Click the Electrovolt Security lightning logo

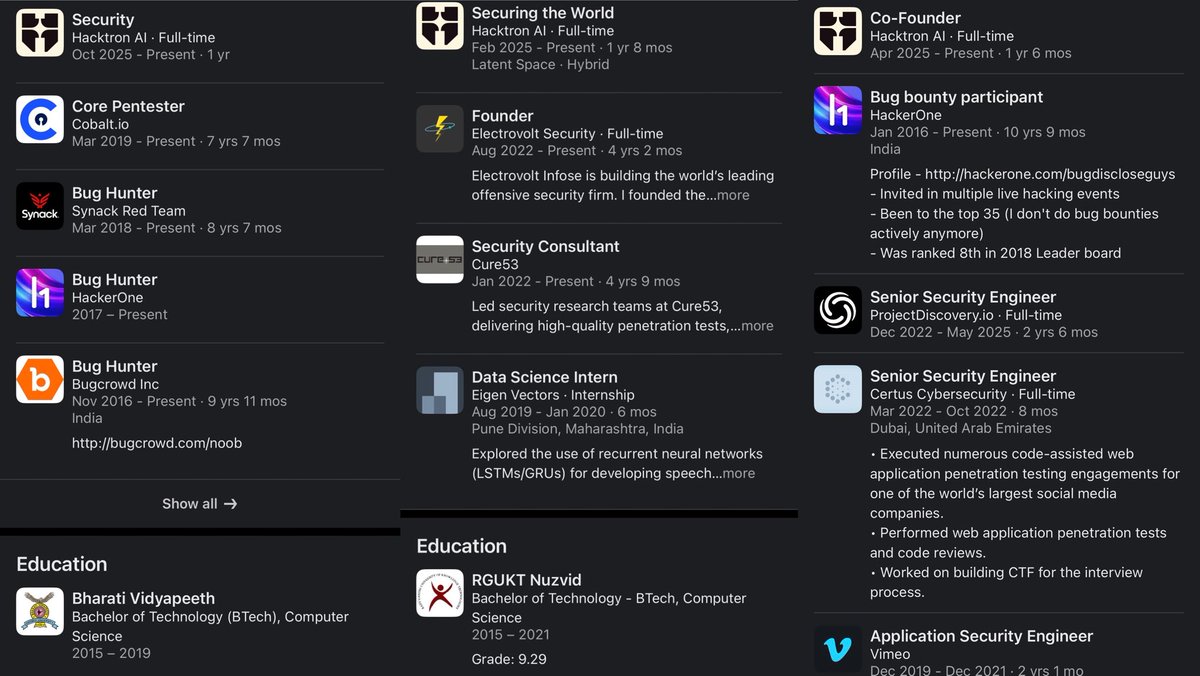coord(440,129)
